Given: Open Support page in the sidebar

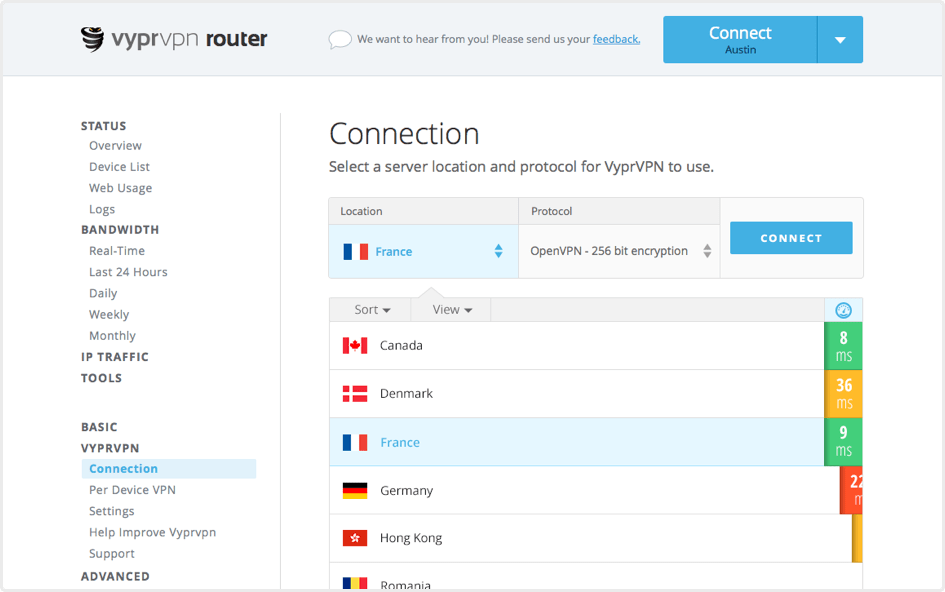Looking at the screenshot, I should click(111, 553).
